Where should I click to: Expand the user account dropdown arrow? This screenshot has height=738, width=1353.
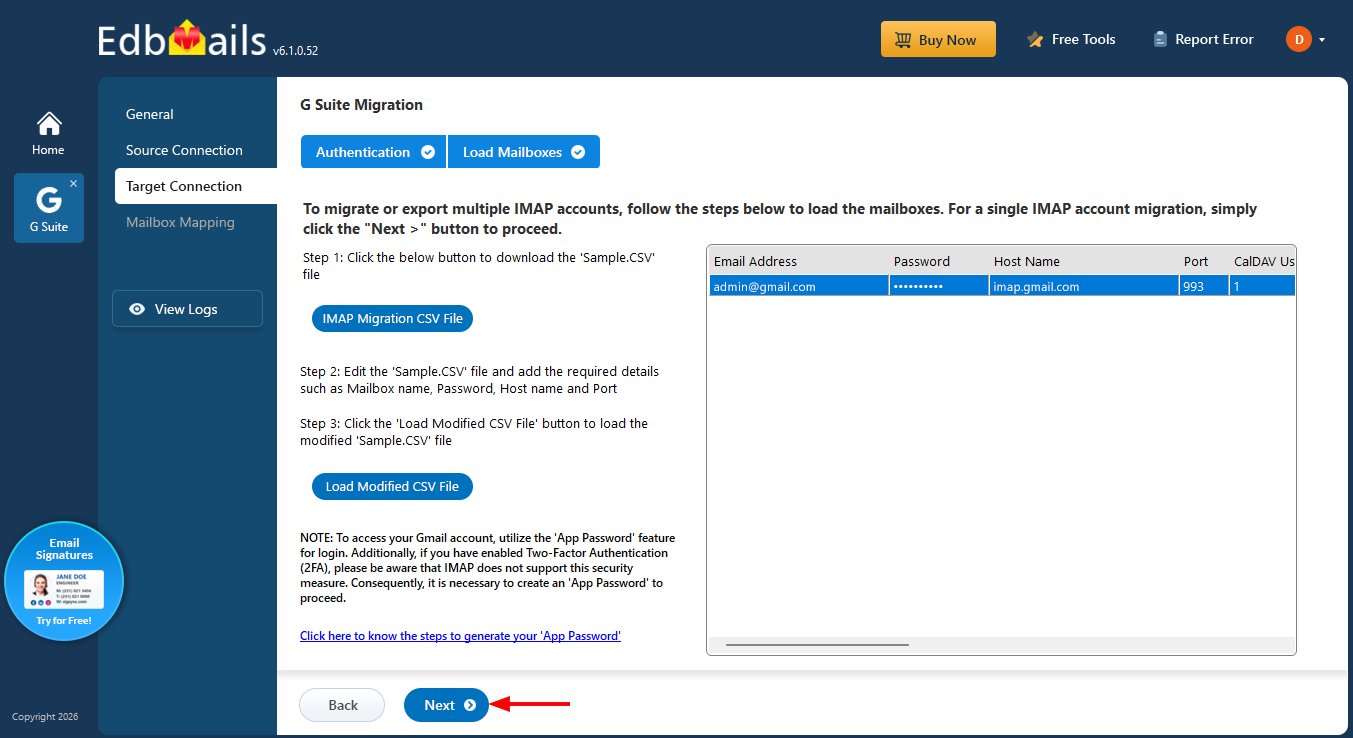coord(1322,41)
